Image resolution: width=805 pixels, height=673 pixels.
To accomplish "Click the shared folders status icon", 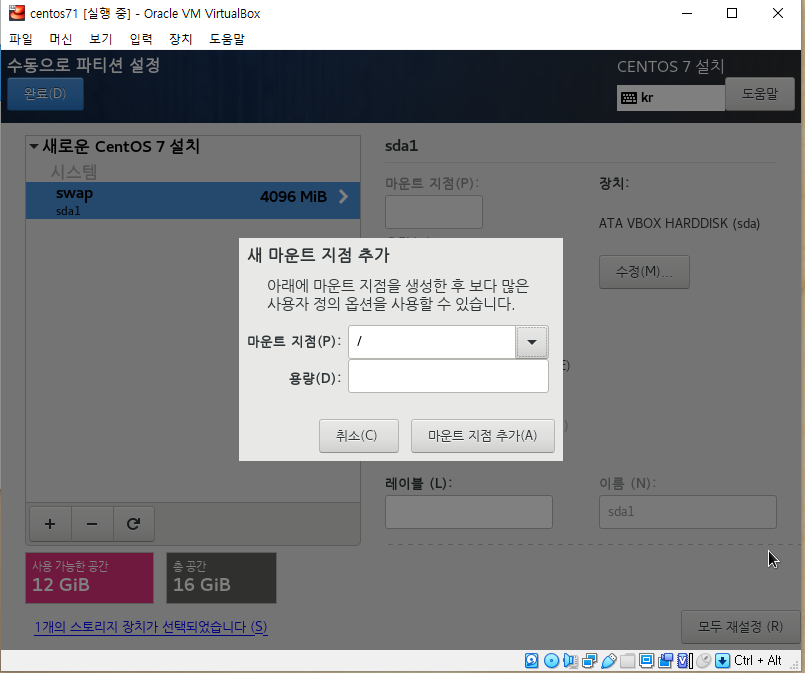I will [627, 660].
